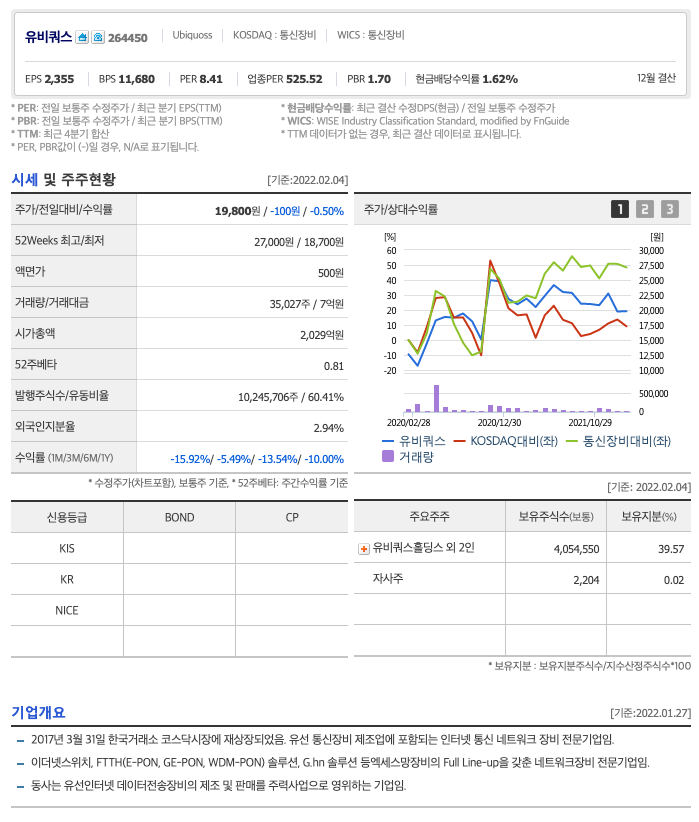The image size is (699, 822).
Task: Select the KR rating row
Action: point(179,579)
